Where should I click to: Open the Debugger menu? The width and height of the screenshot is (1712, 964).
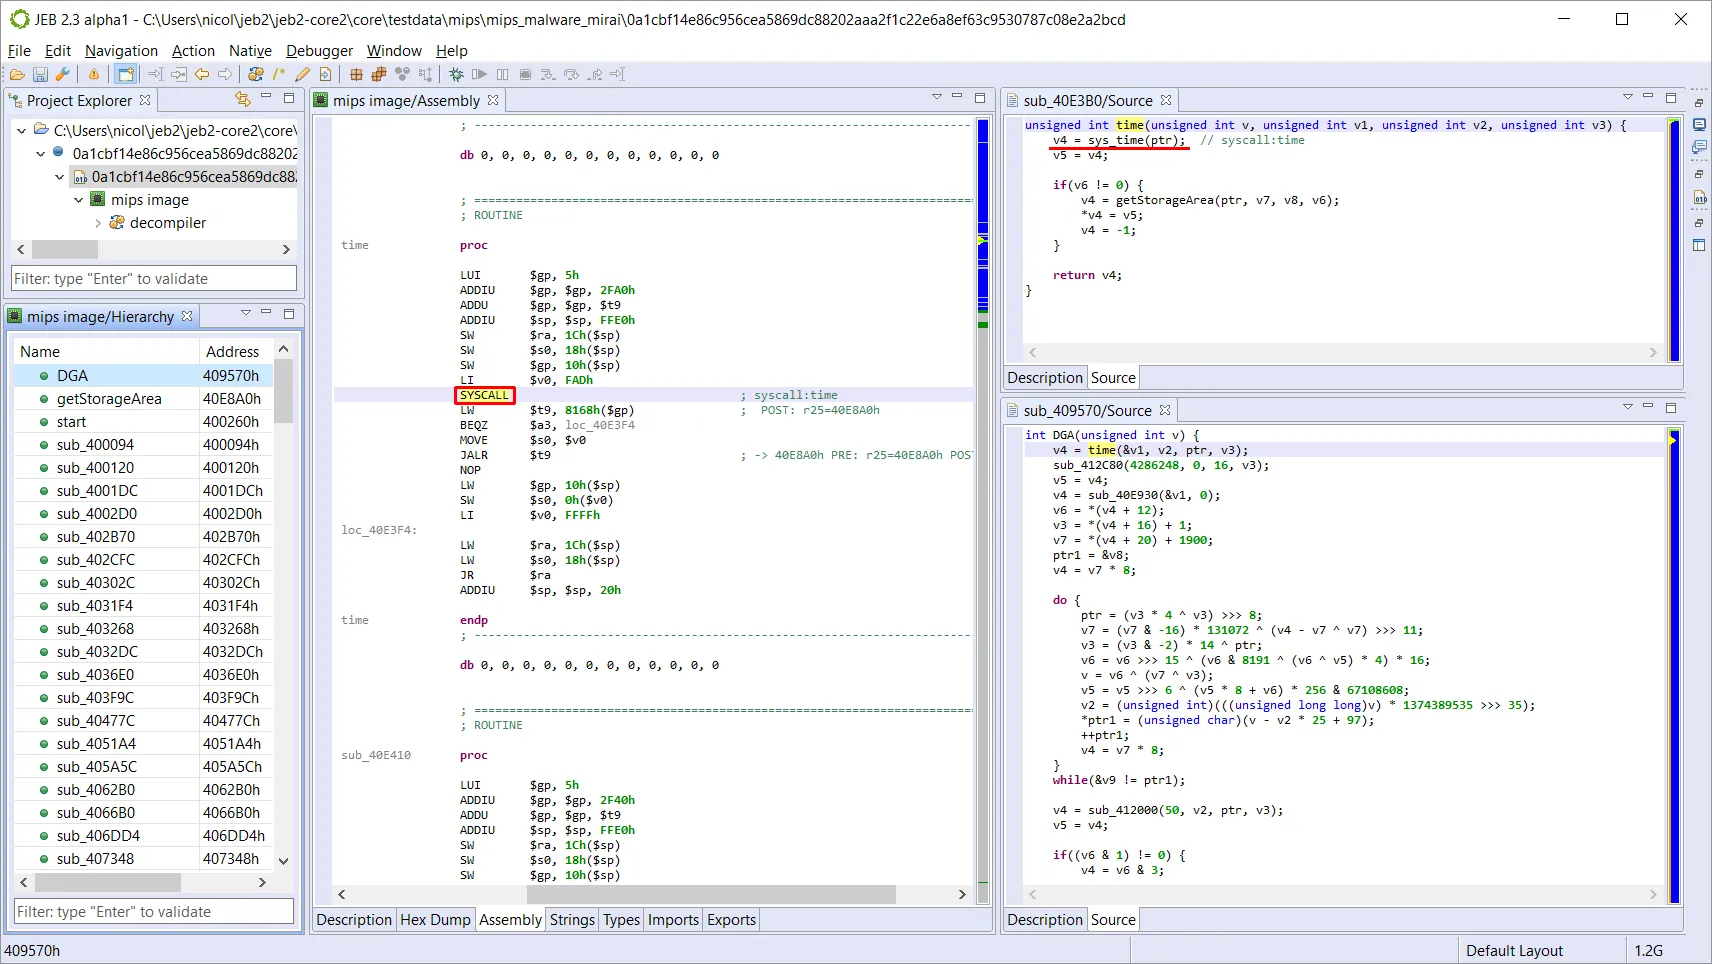pyautogui.click(x=319, y=50)
